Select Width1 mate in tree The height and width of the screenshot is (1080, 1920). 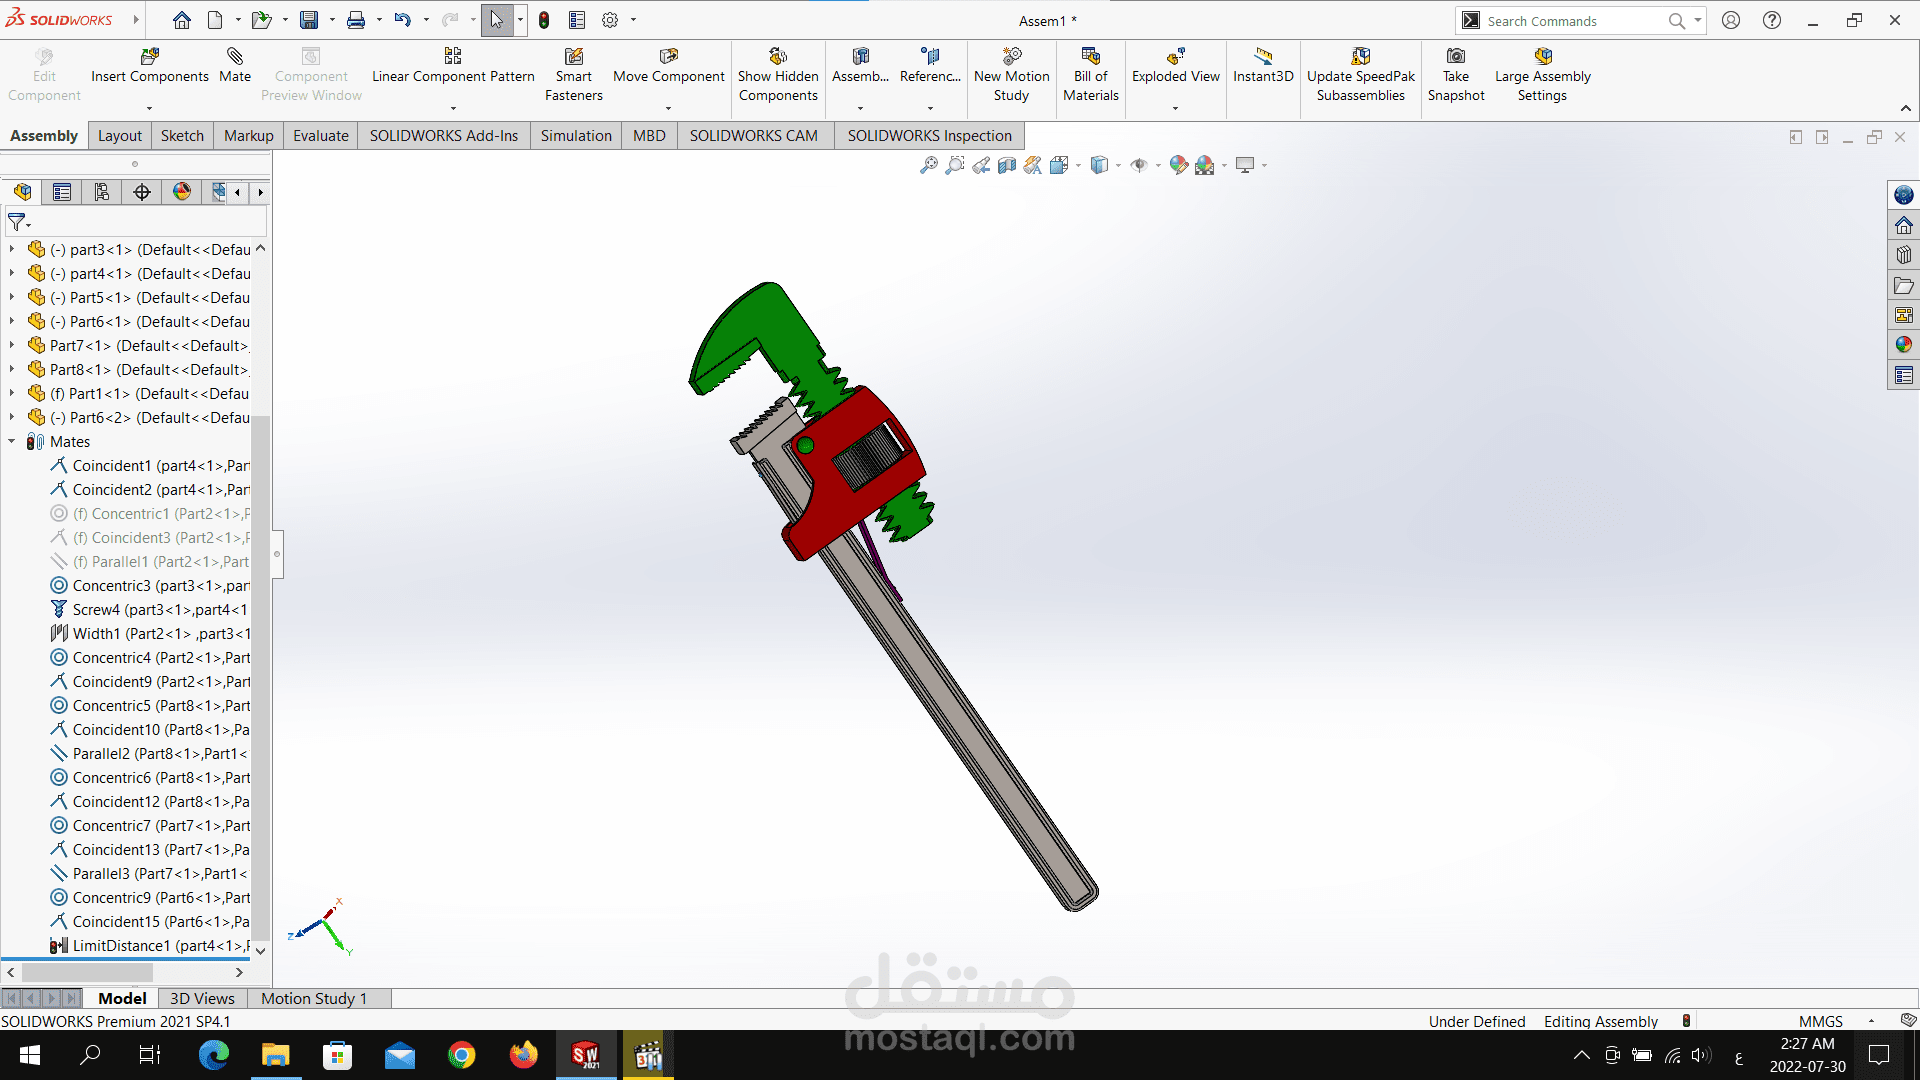(x=149, y=633)
